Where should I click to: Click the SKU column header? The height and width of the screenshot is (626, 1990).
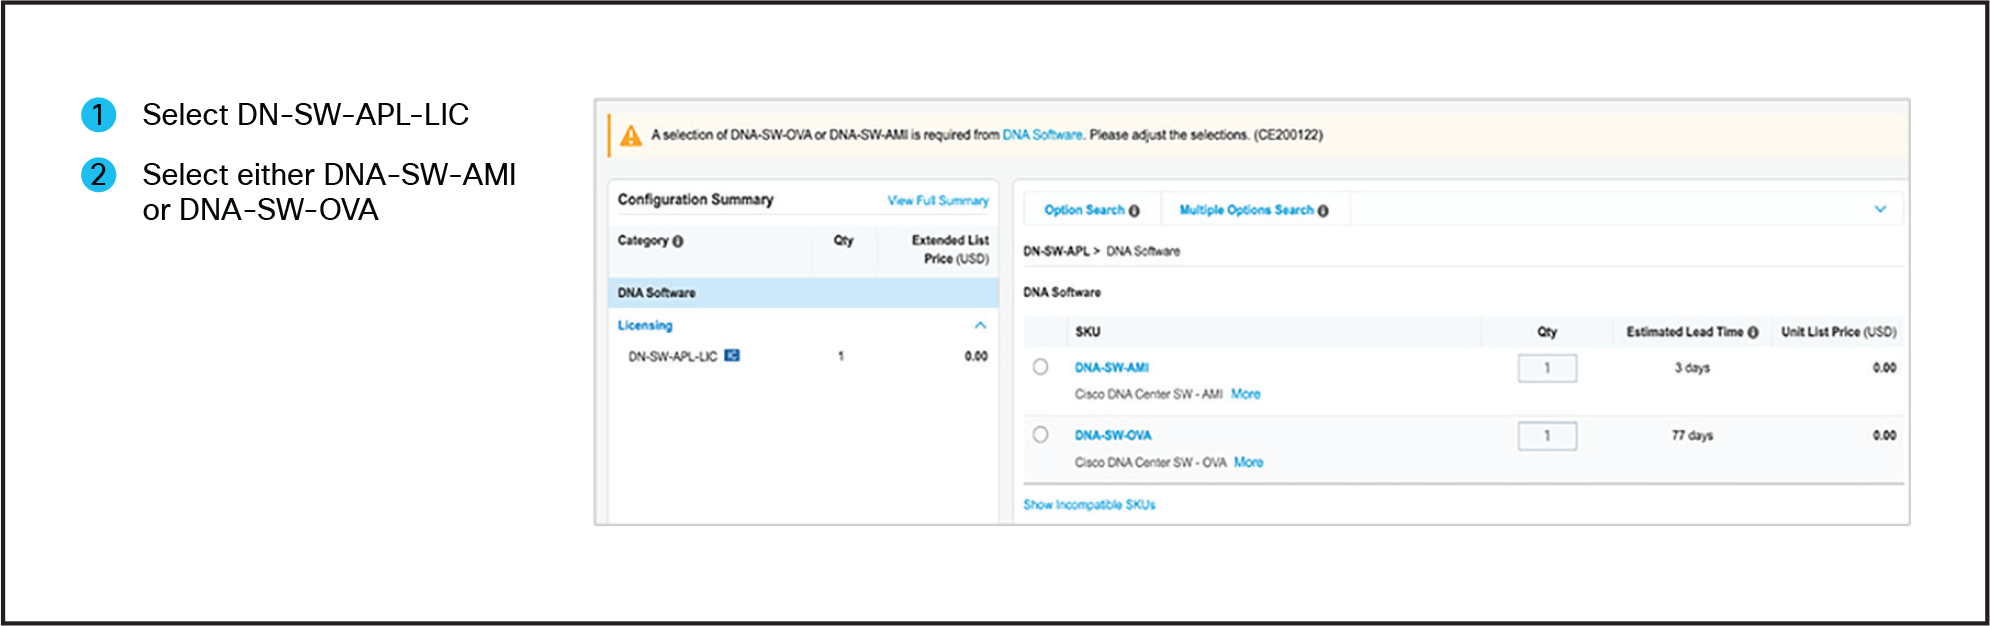(1087, 332)
